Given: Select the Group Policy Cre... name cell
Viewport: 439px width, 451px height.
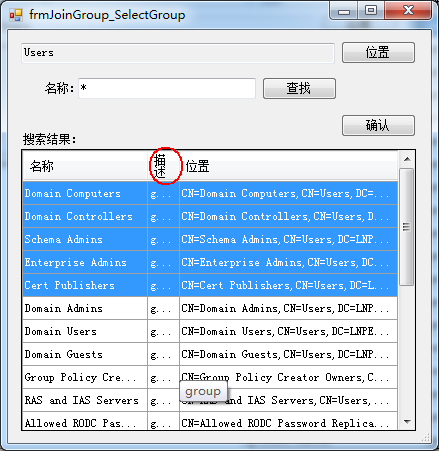Looking at the screenshot, I should click(x=85, y=377).
